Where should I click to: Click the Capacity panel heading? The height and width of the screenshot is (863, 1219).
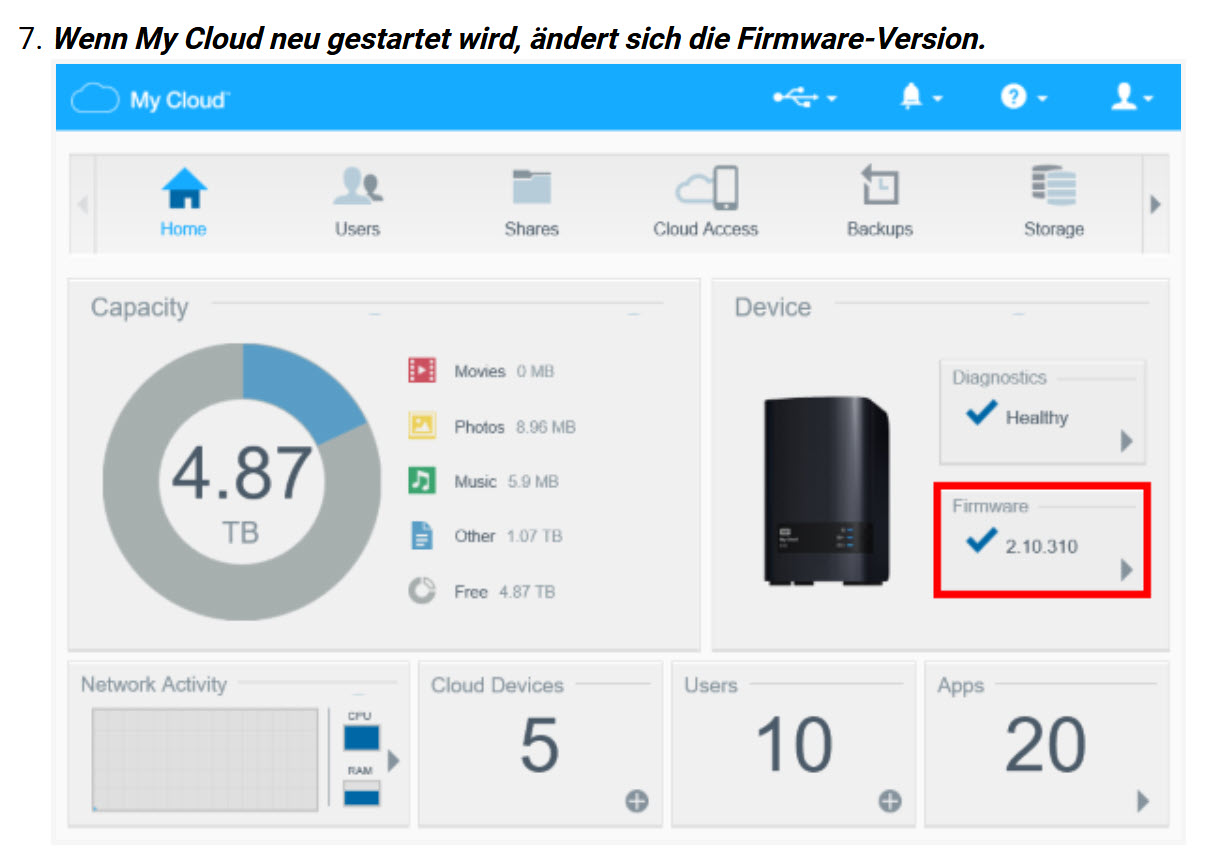tap(139, 307)
